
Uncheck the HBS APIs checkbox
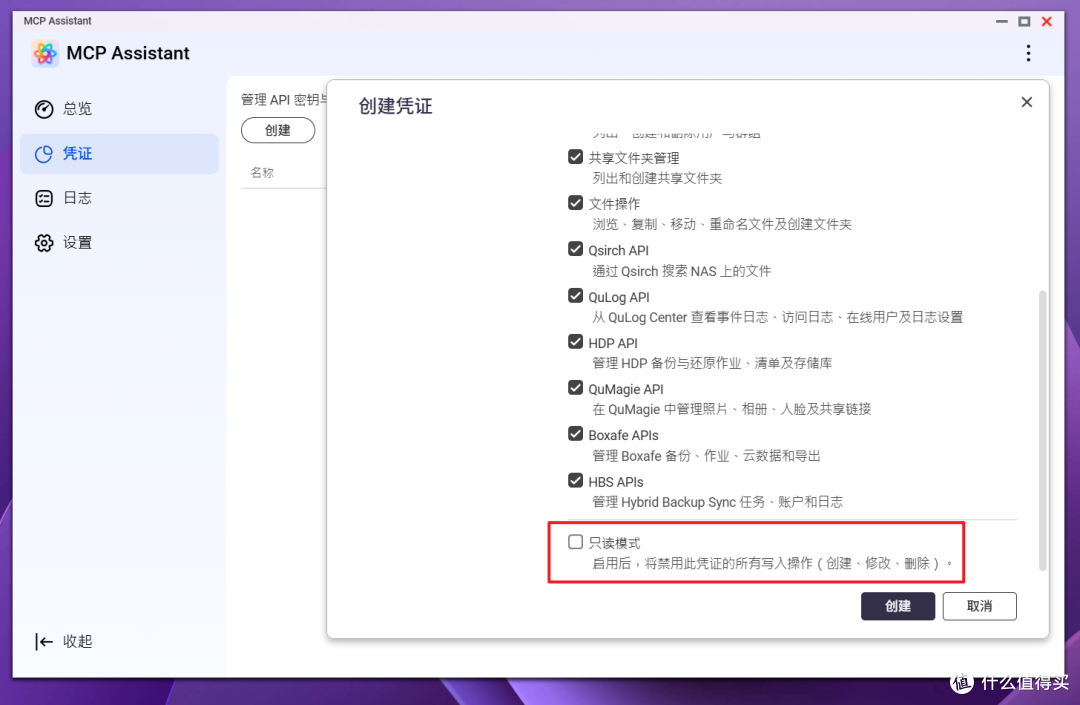(576, 480)
